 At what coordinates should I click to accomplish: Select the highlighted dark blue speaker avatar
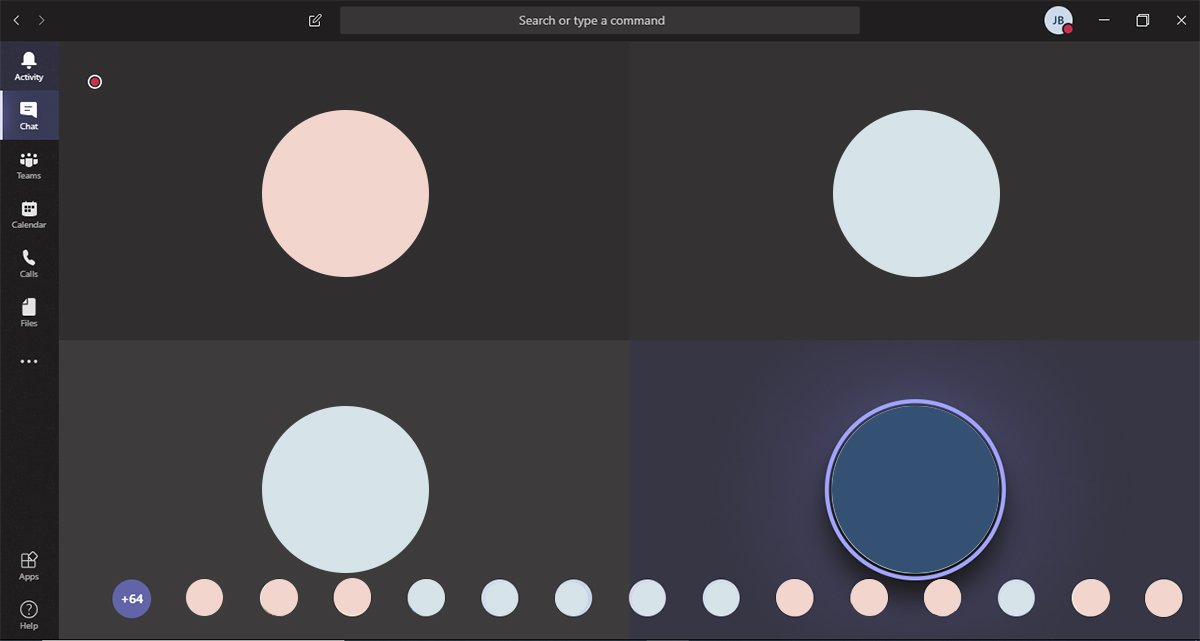915,489
